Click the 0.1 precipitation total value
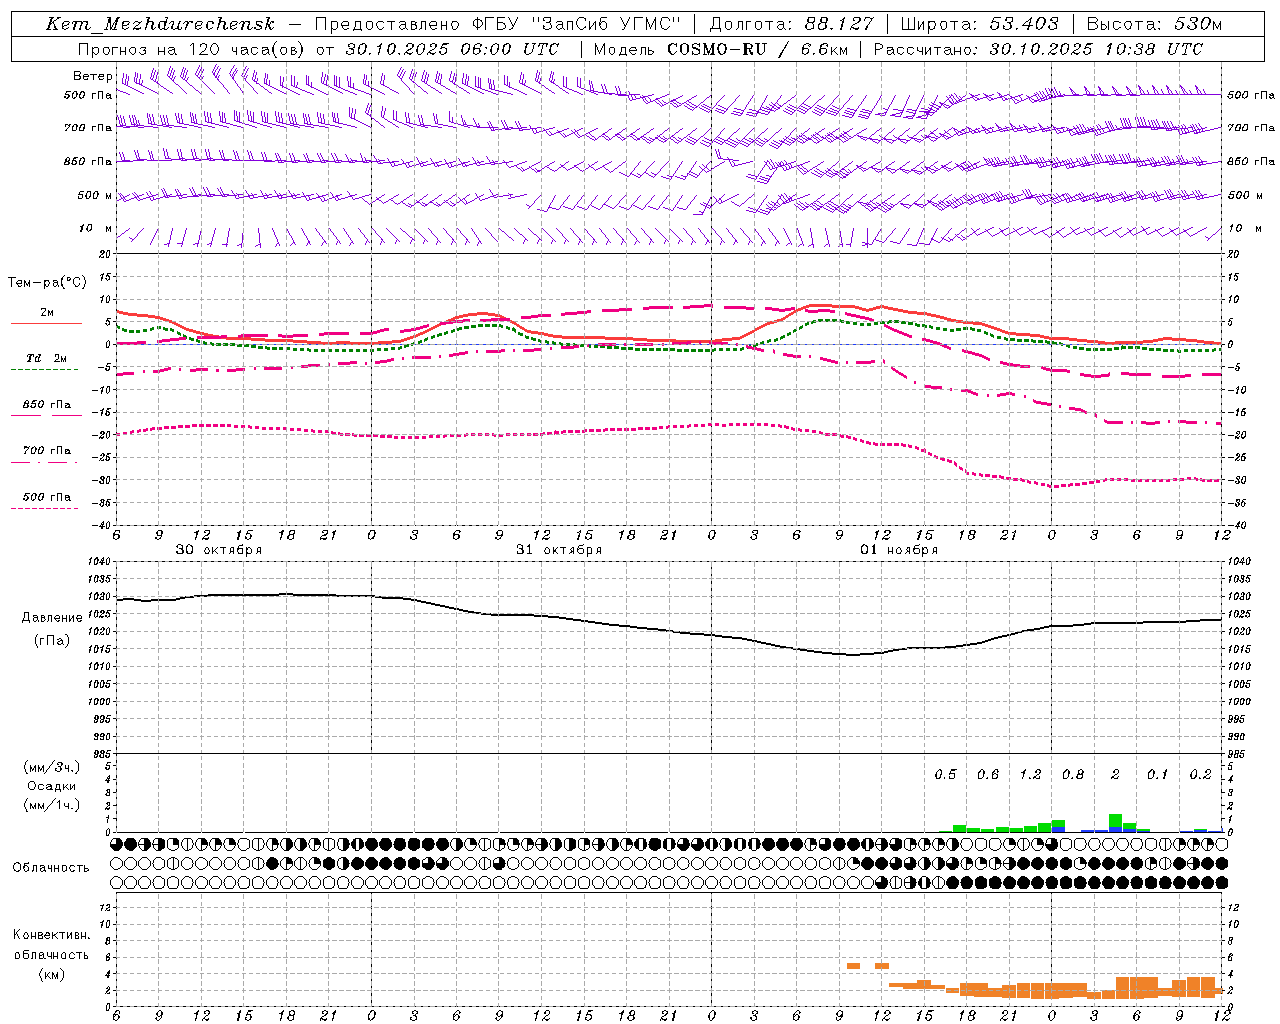 (1158, 775)
